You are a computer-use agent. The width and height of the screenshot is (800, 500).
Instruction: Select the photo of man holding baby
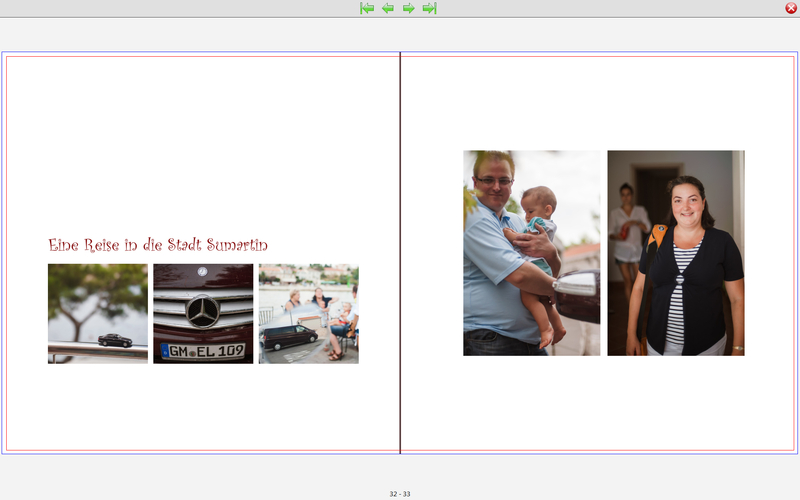click(531, 253)
